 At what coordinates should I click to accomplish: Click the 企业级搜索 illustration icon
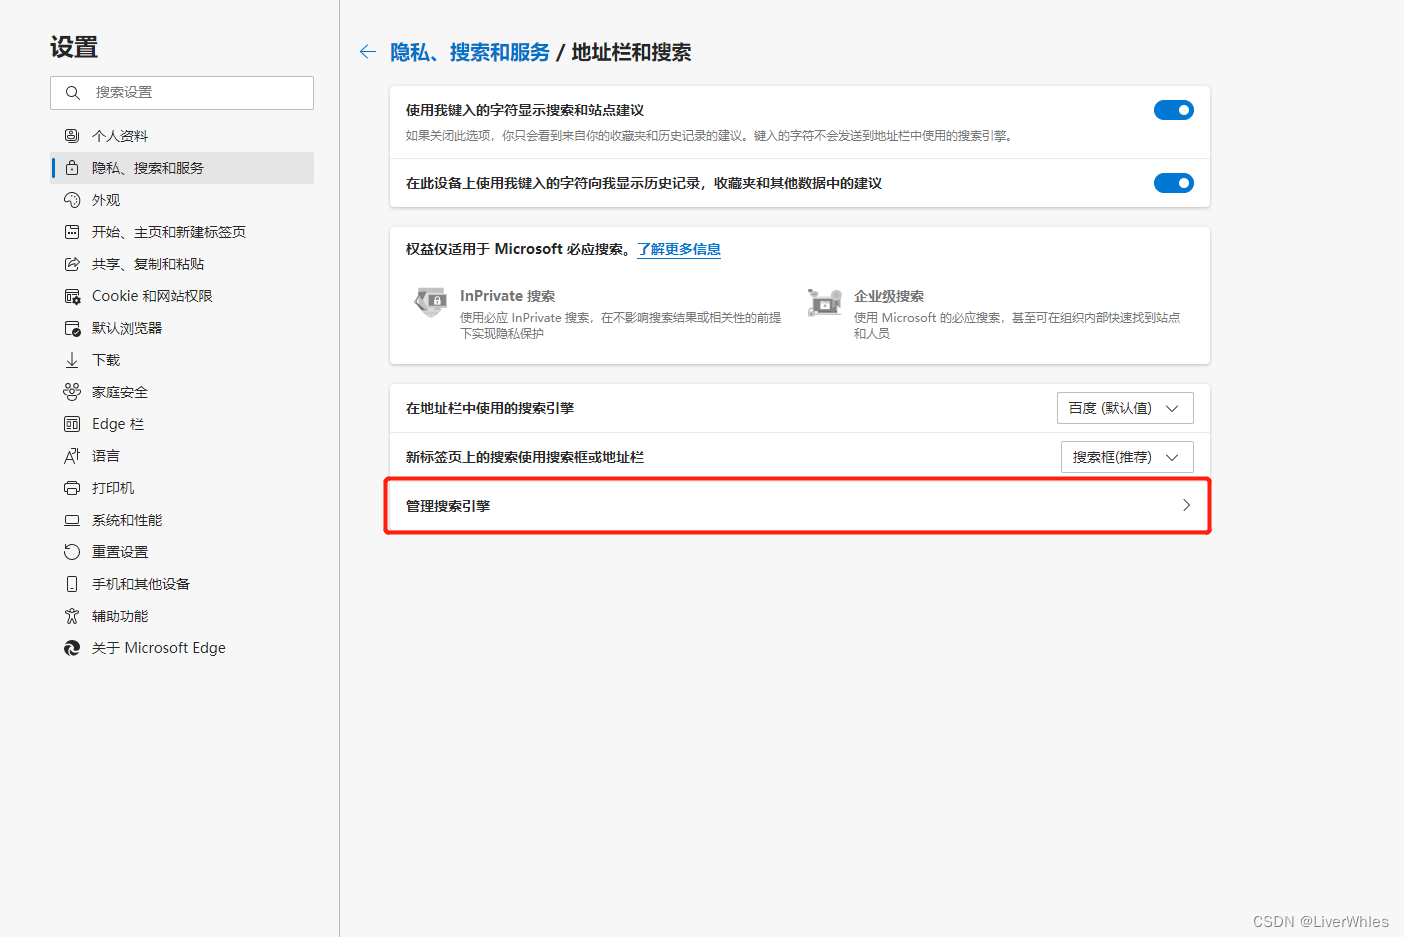click(825, 301)
